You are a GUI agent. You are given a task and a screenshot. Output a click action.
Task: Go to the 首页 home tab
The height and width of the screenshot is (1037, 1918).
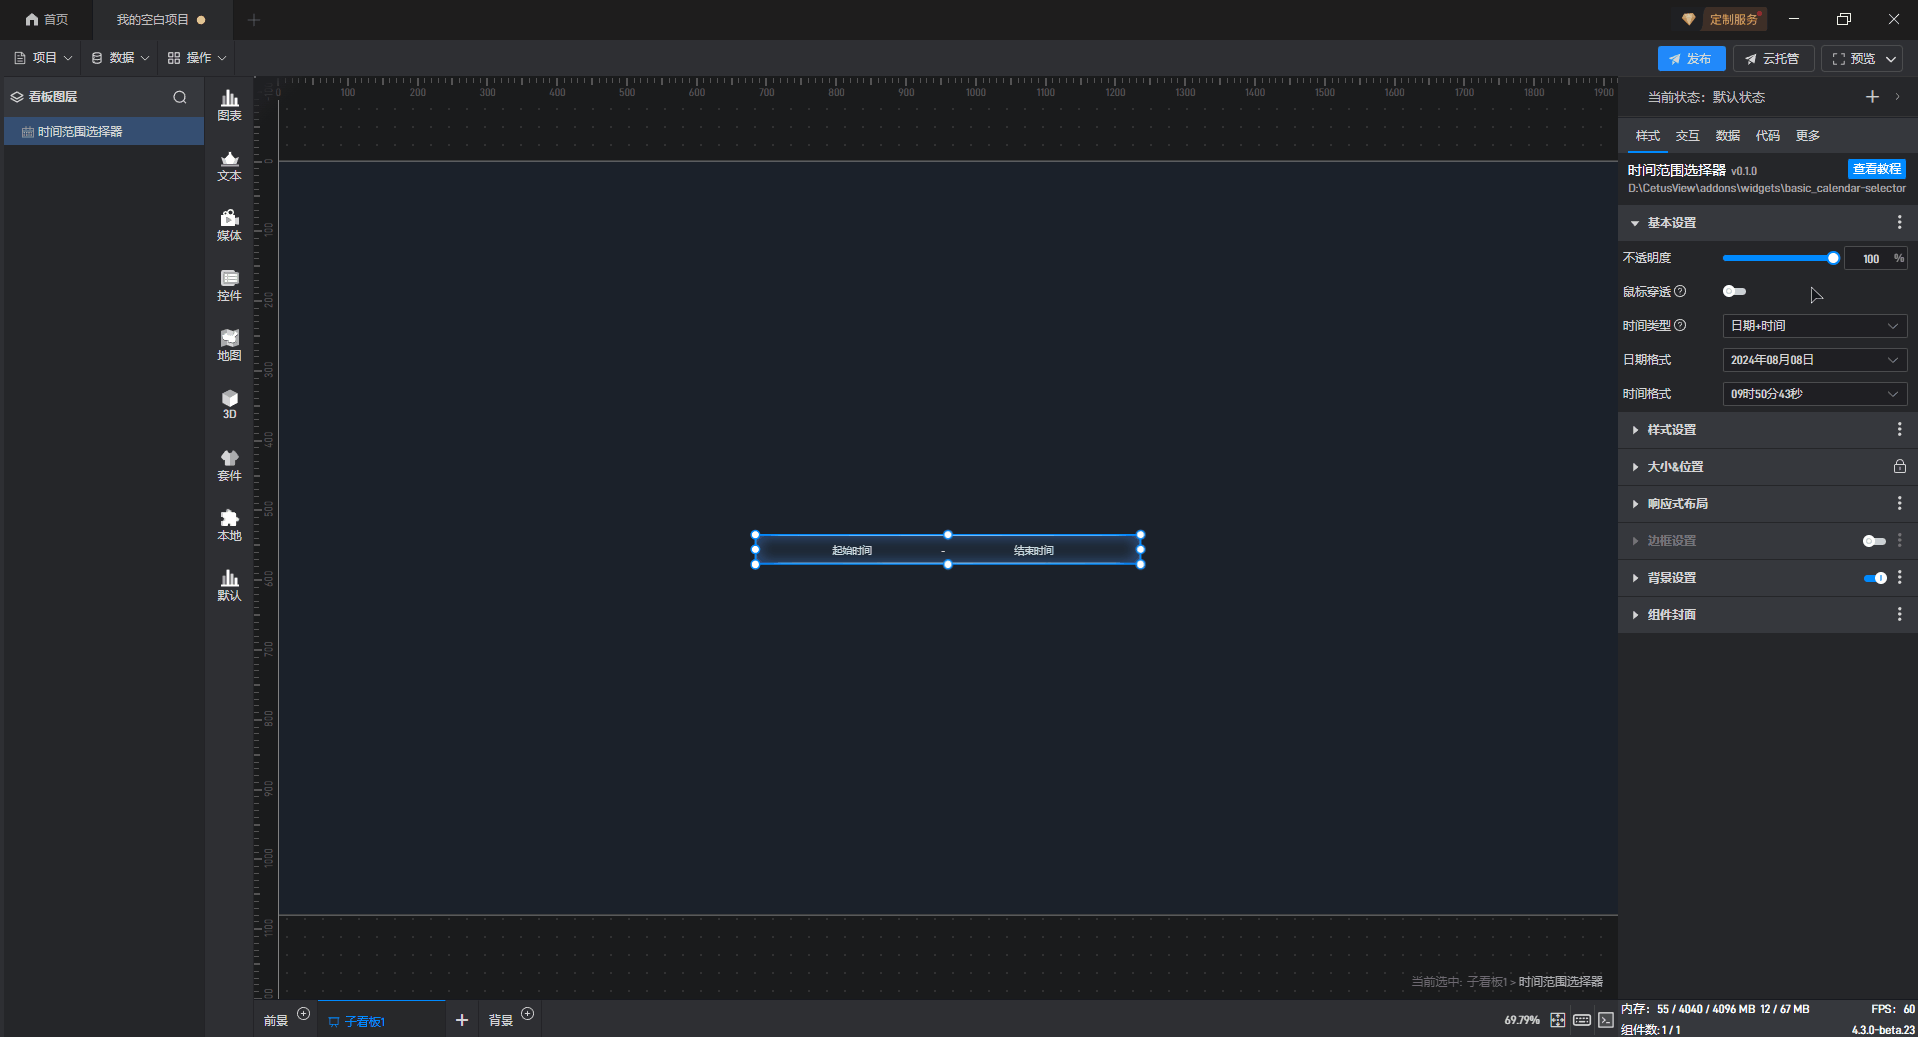click(x=47, y=20)
